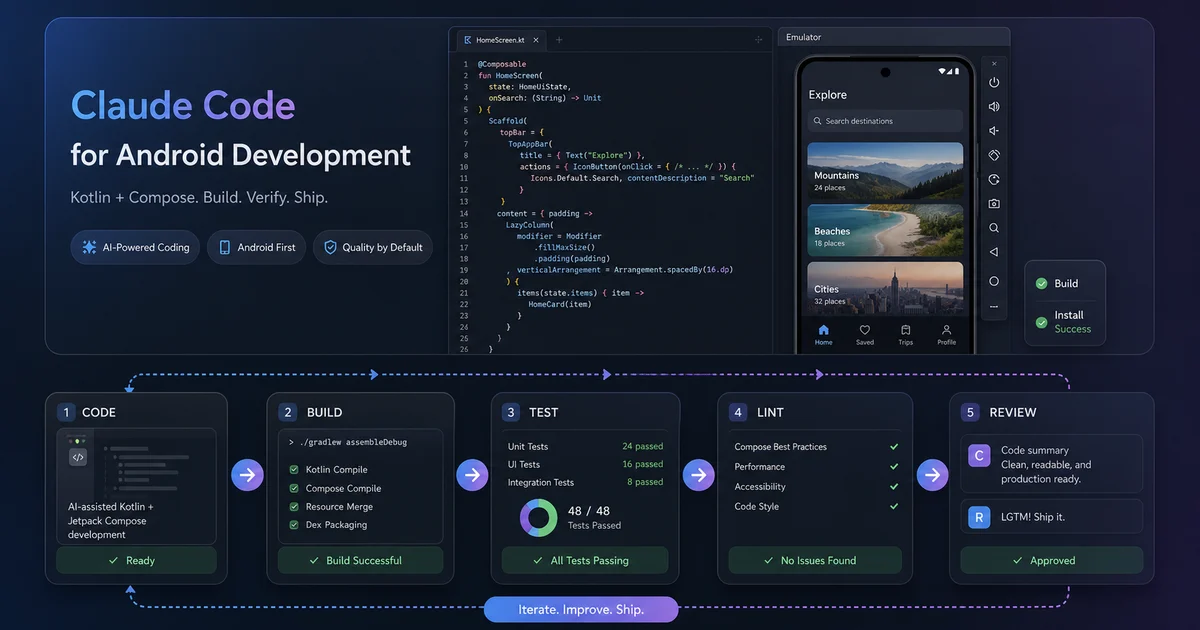
Task: Click the arrow button between CODE and BUILD
Action: pyautogui.click(x=247, y=475)
